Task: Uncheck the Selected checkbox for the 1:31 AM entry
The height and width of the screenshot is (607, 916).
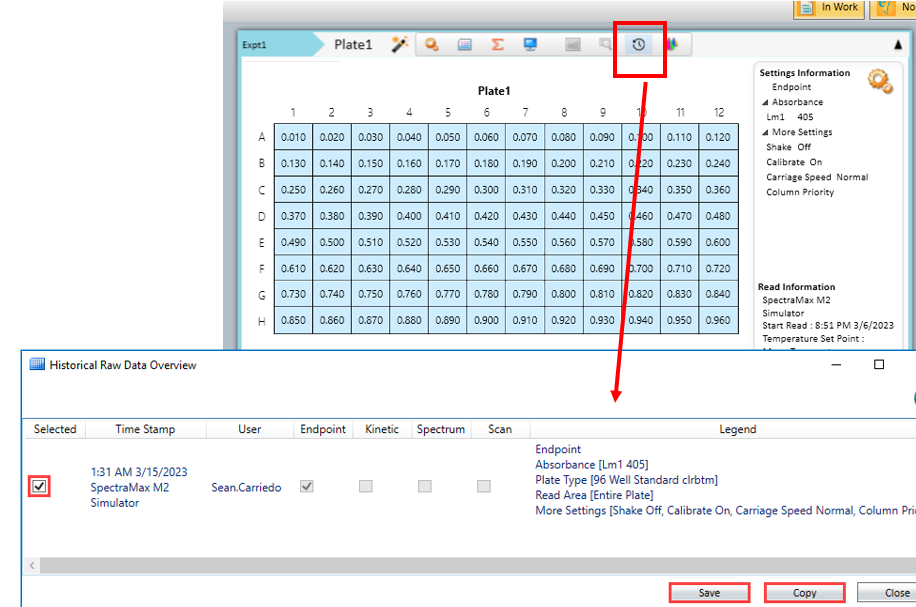Action: (39, 486)
